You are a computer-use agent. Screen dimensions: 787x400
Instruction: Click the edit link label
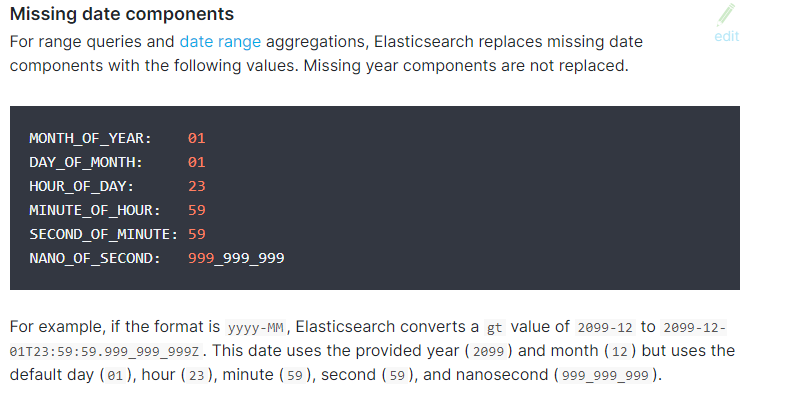[726, 37]
